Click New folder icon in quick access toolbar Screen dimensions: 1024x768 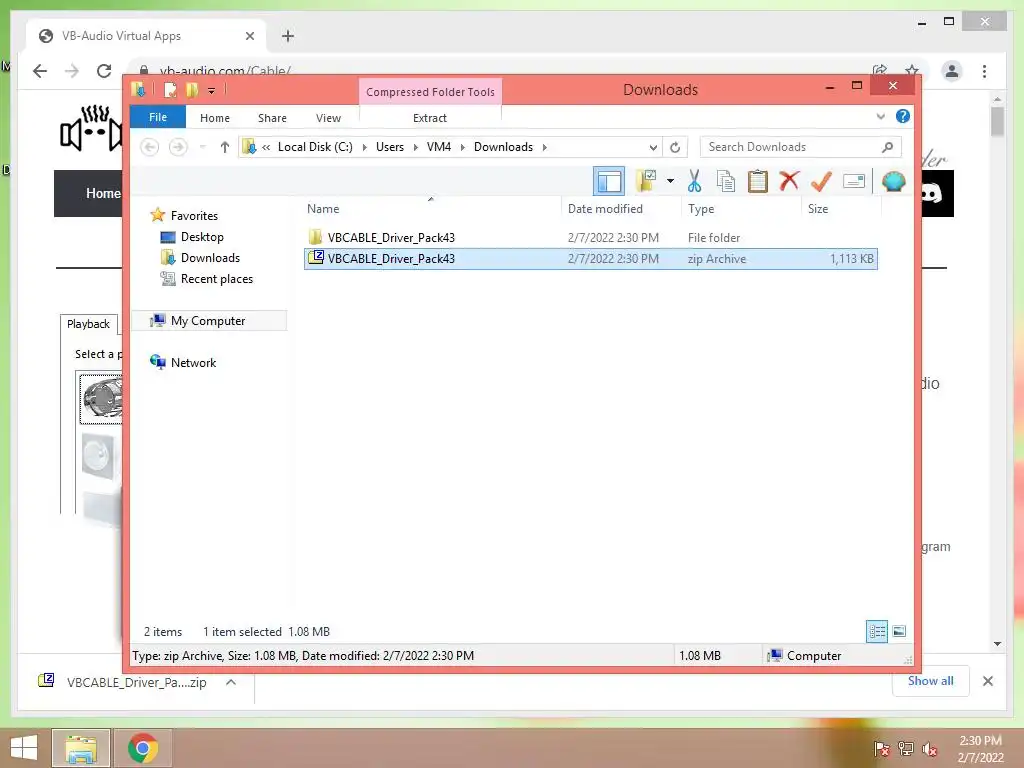tap(191, 90)
